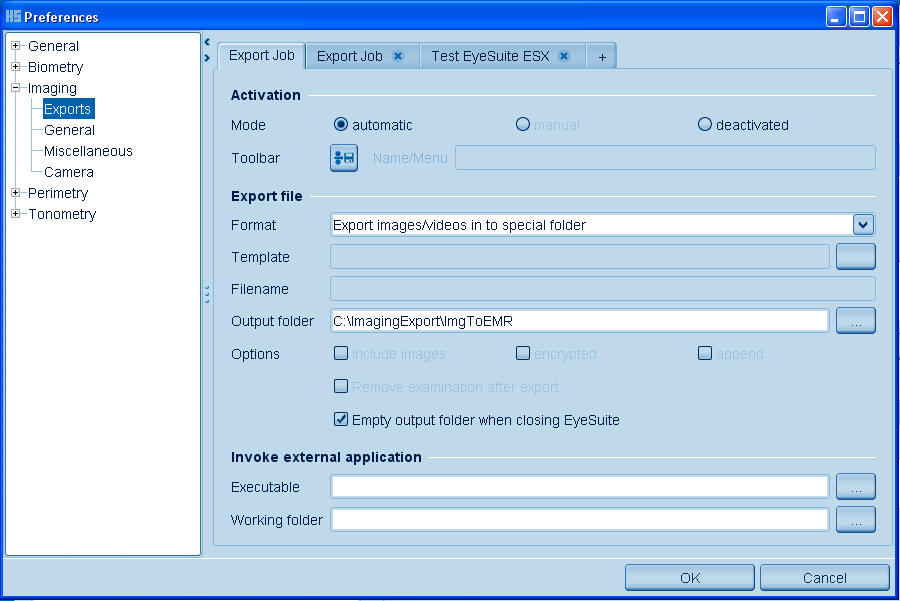Select the automatic mode radio button

coord(341,125)
